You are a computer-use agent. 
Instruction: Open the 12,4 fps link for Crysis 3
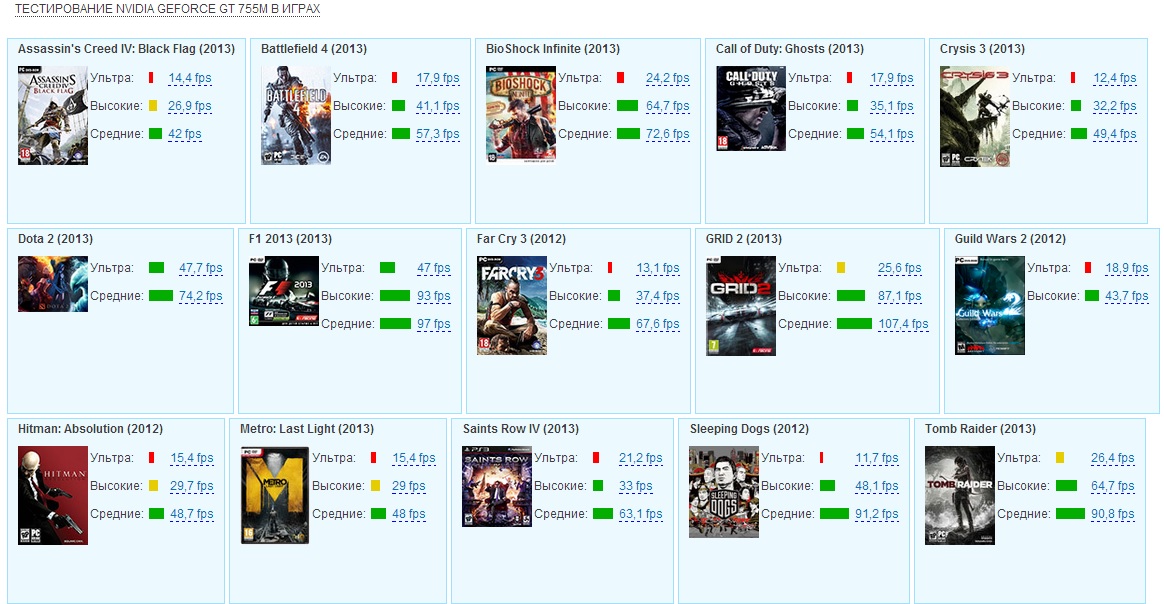pos(1115,78)
